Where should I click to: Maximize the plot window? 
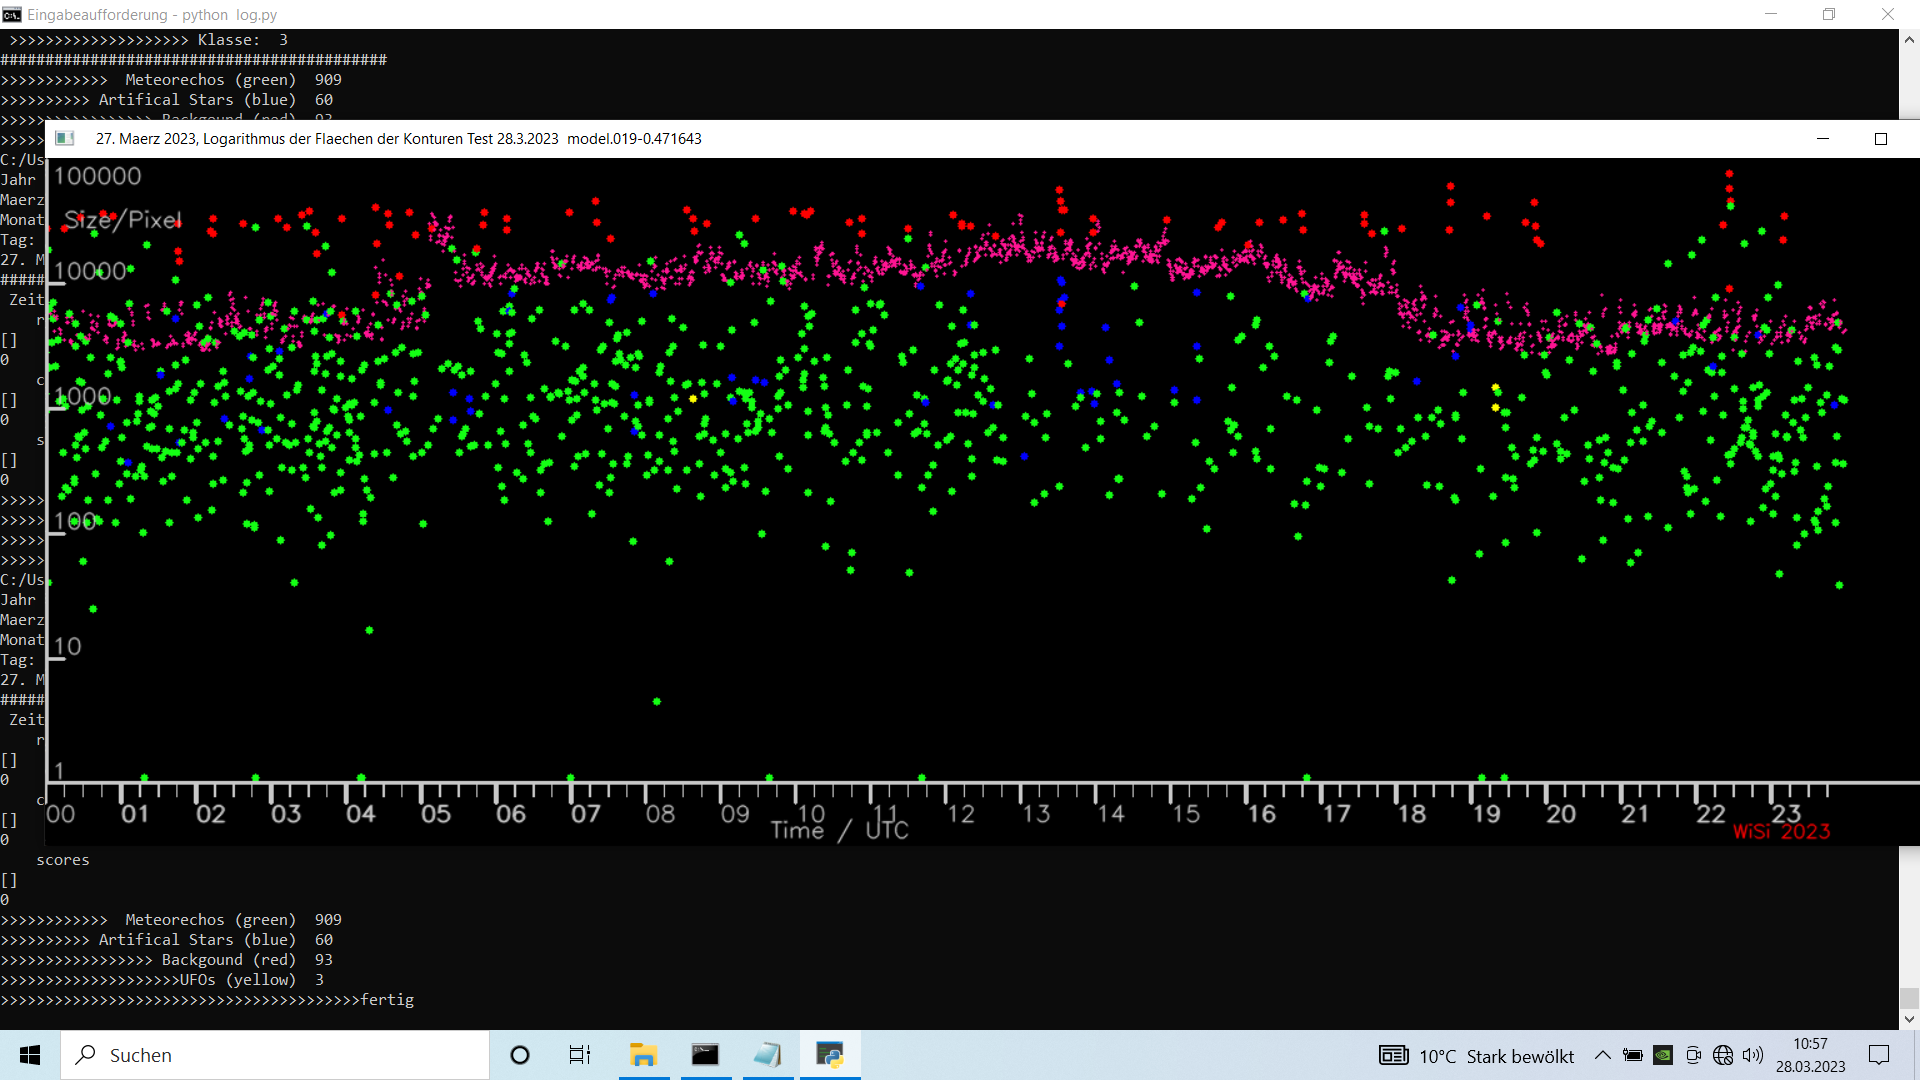click(x=1881, y=139)
